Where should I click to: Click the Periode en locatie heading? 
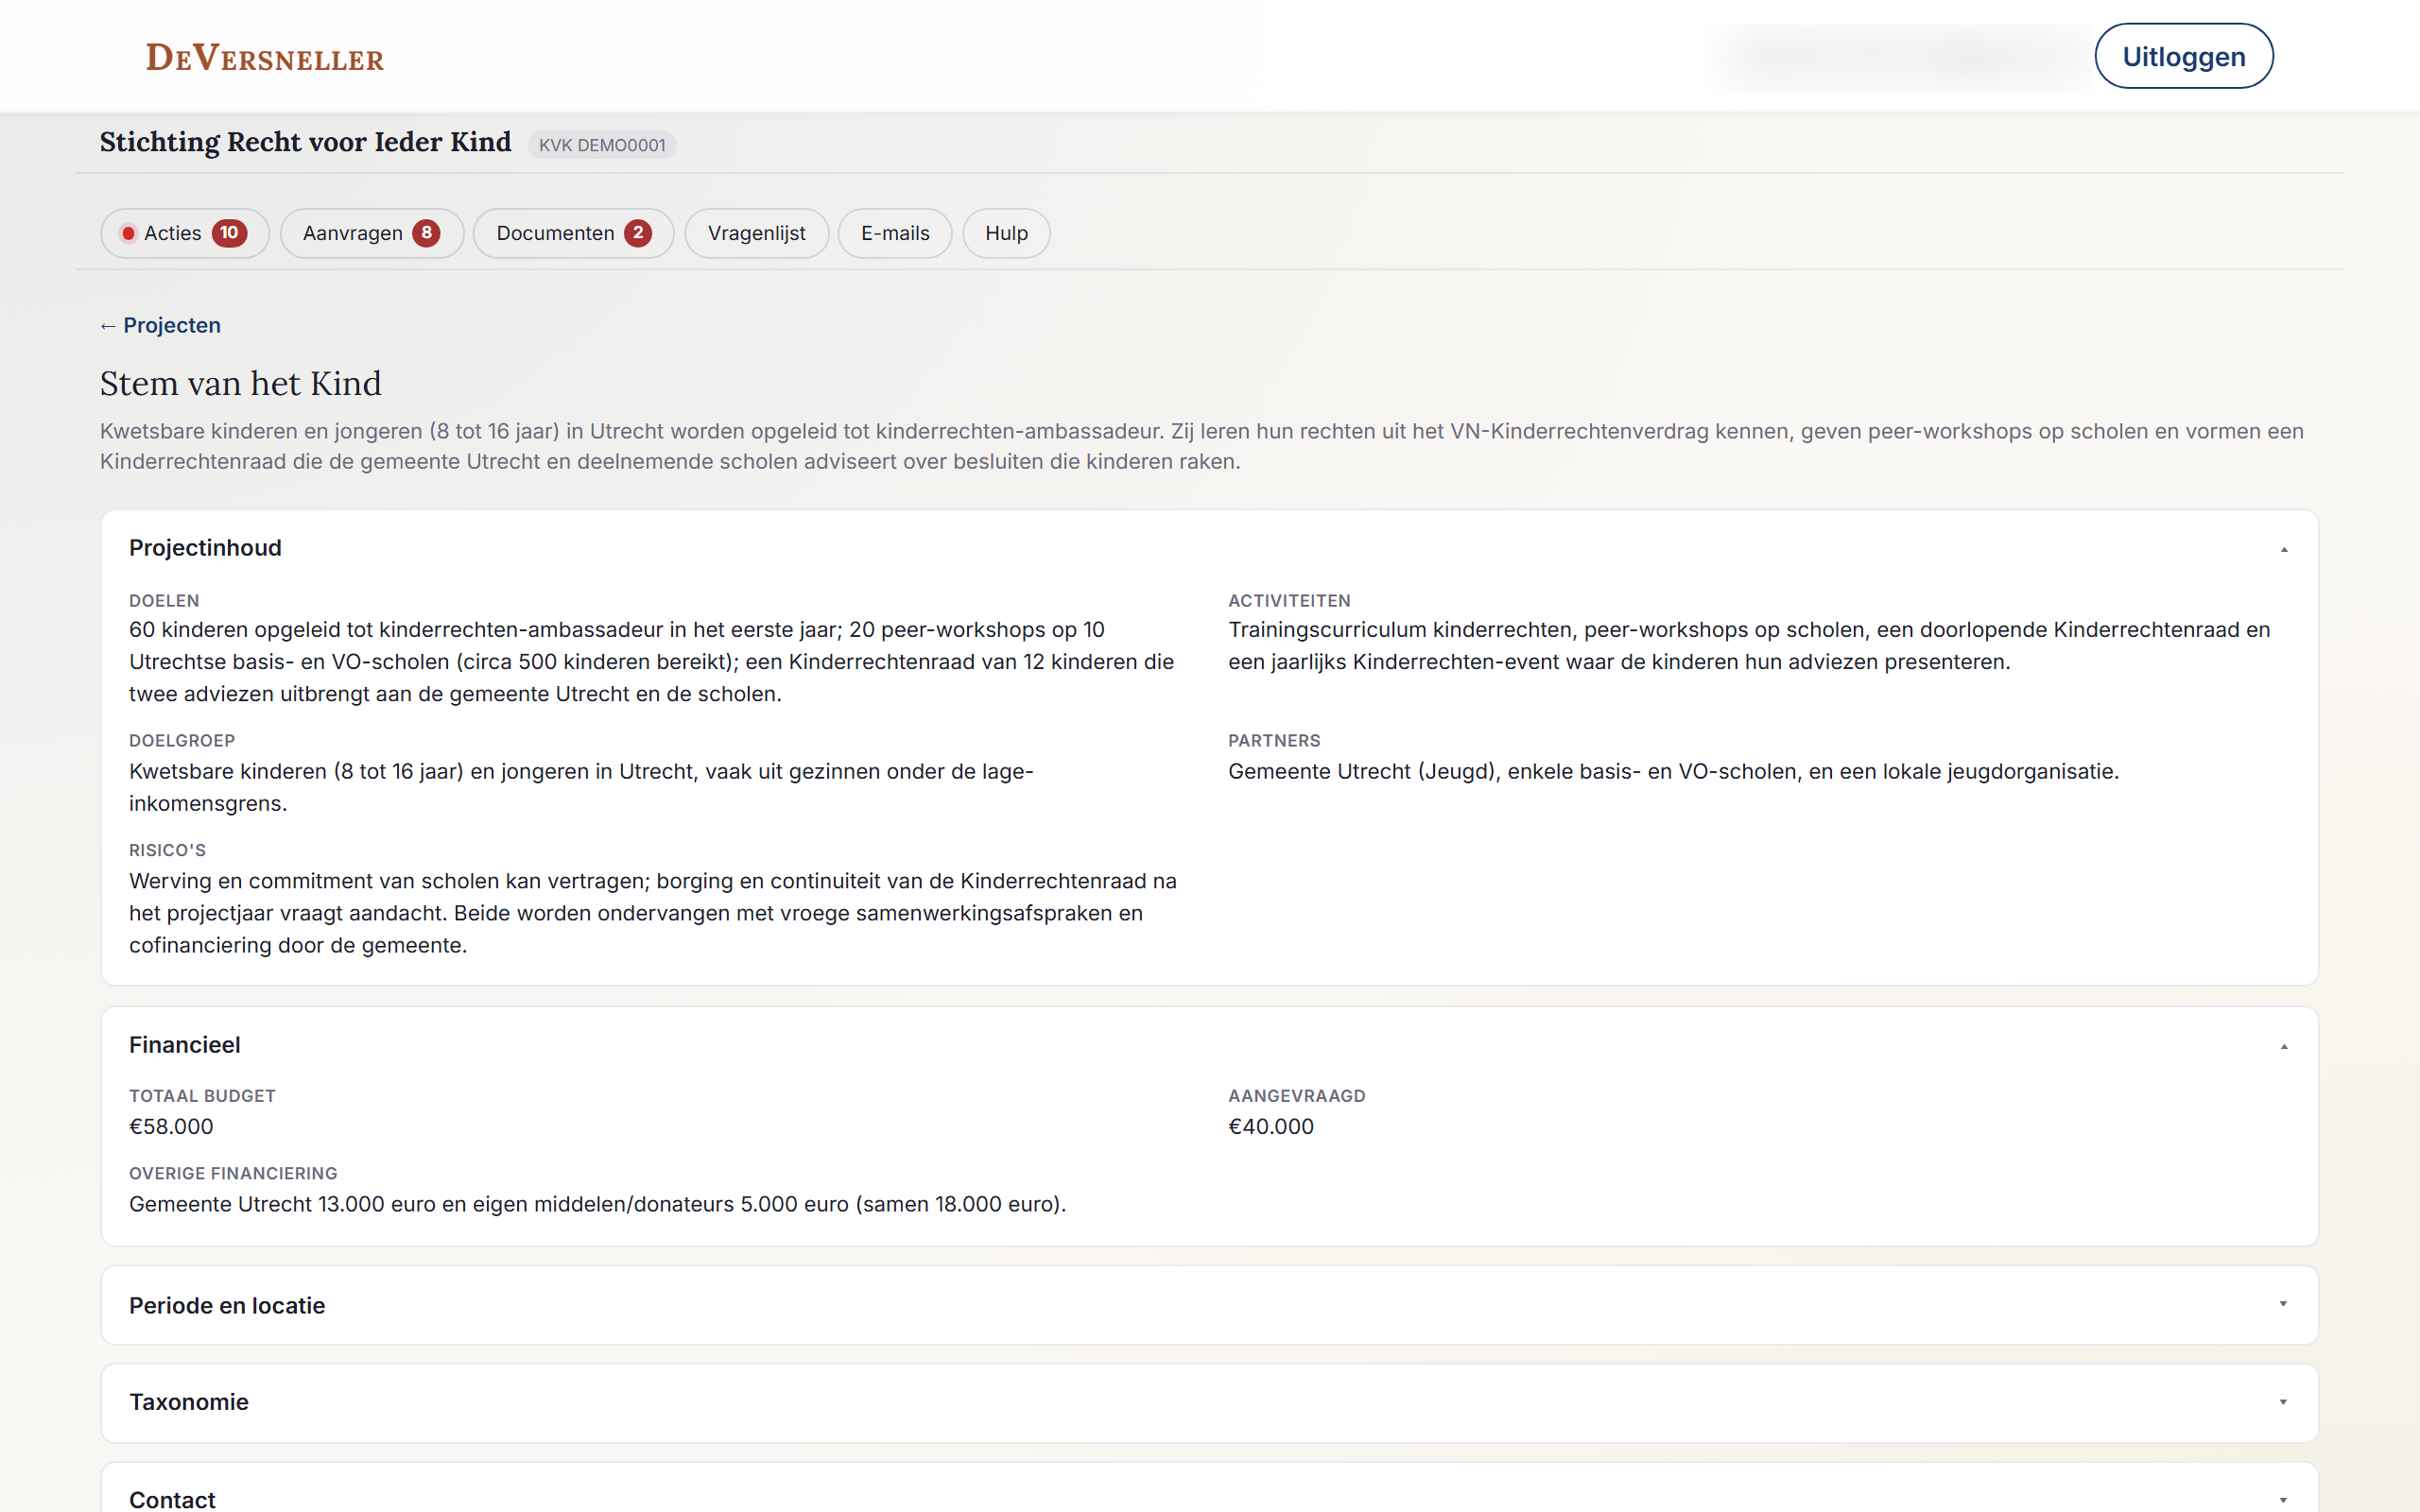point(227,1305)
